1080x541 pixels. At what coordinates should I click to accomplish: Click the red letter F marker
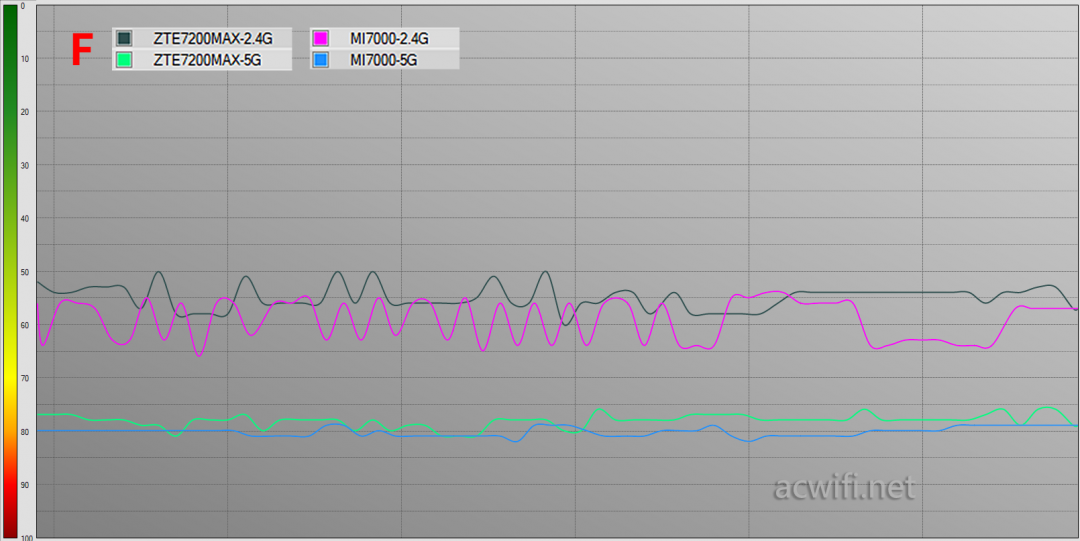coord(82,50)
